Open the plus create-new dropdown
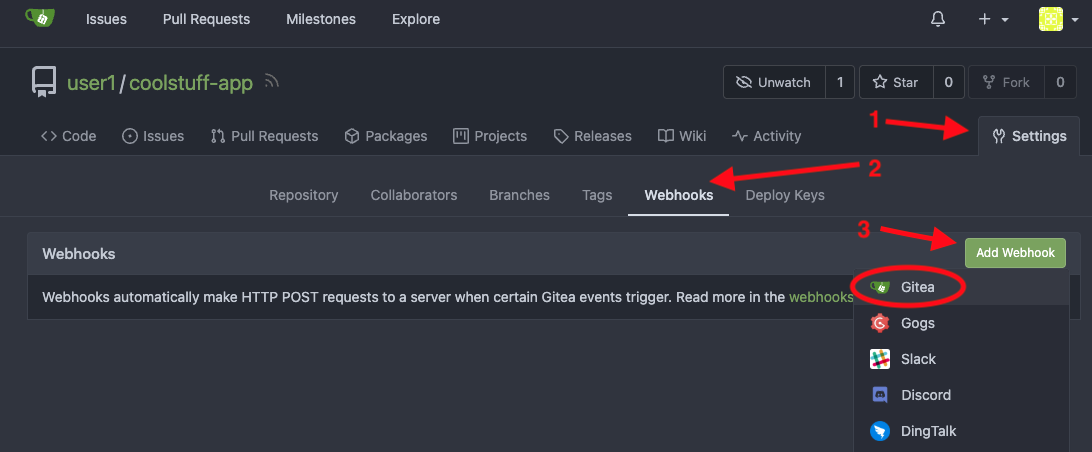The width and height of the screenshot is (1092, 452). coord(993,20)
